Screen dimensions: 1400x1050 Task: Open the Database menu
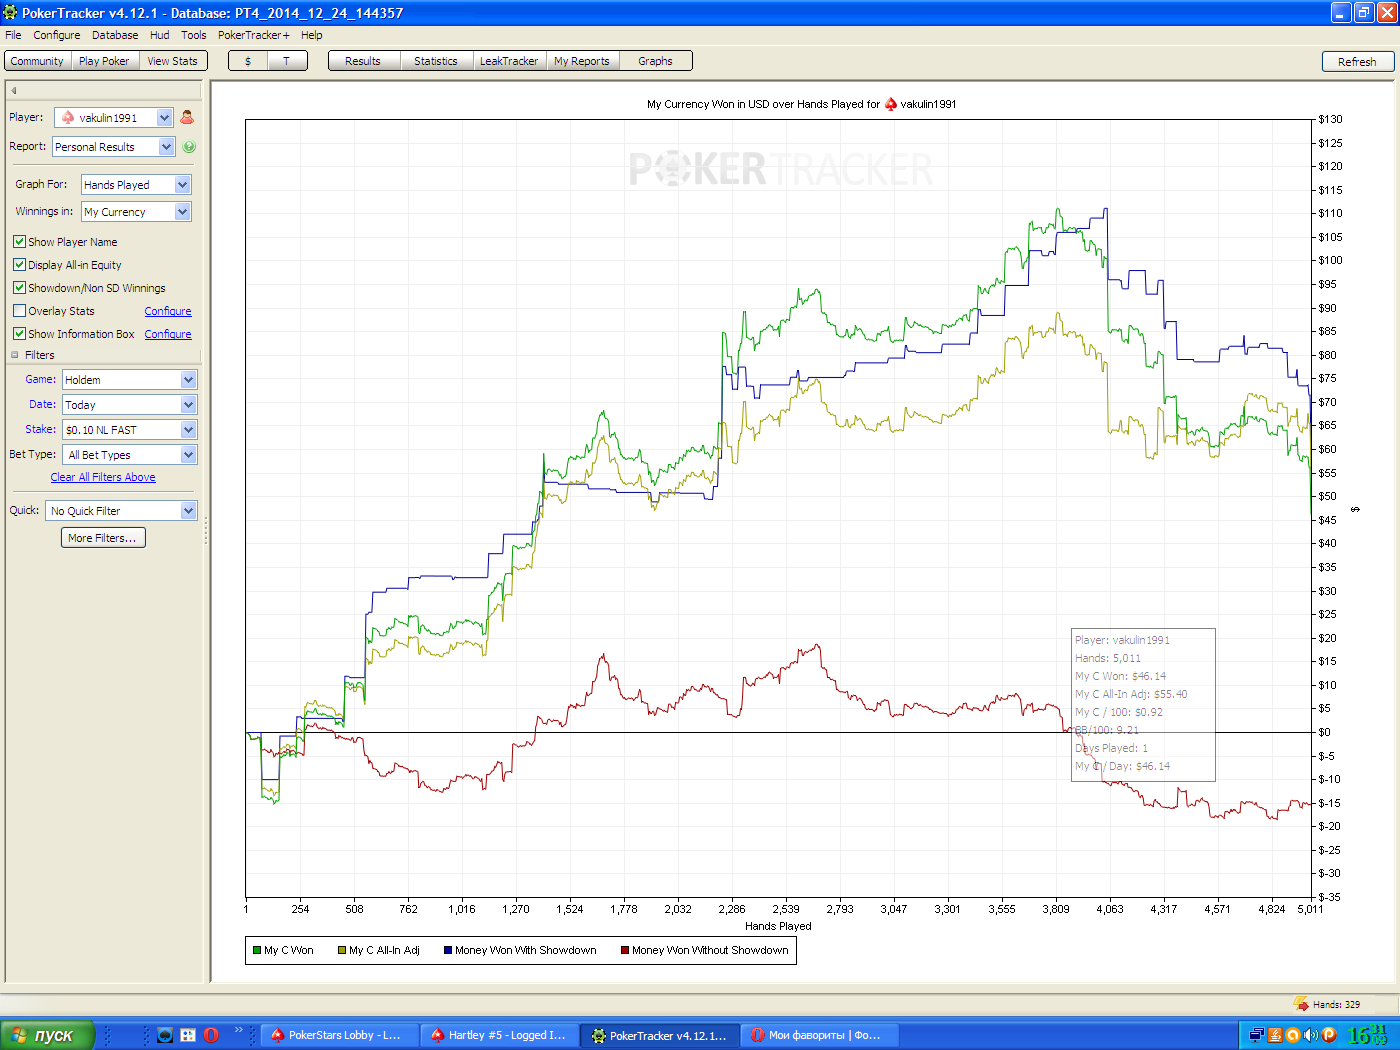[x=115, y=35]
